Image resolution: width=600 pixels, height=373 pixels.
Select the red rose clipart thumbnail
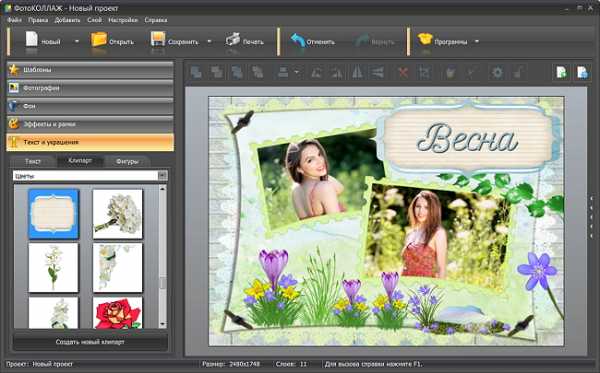click(117, 313)
